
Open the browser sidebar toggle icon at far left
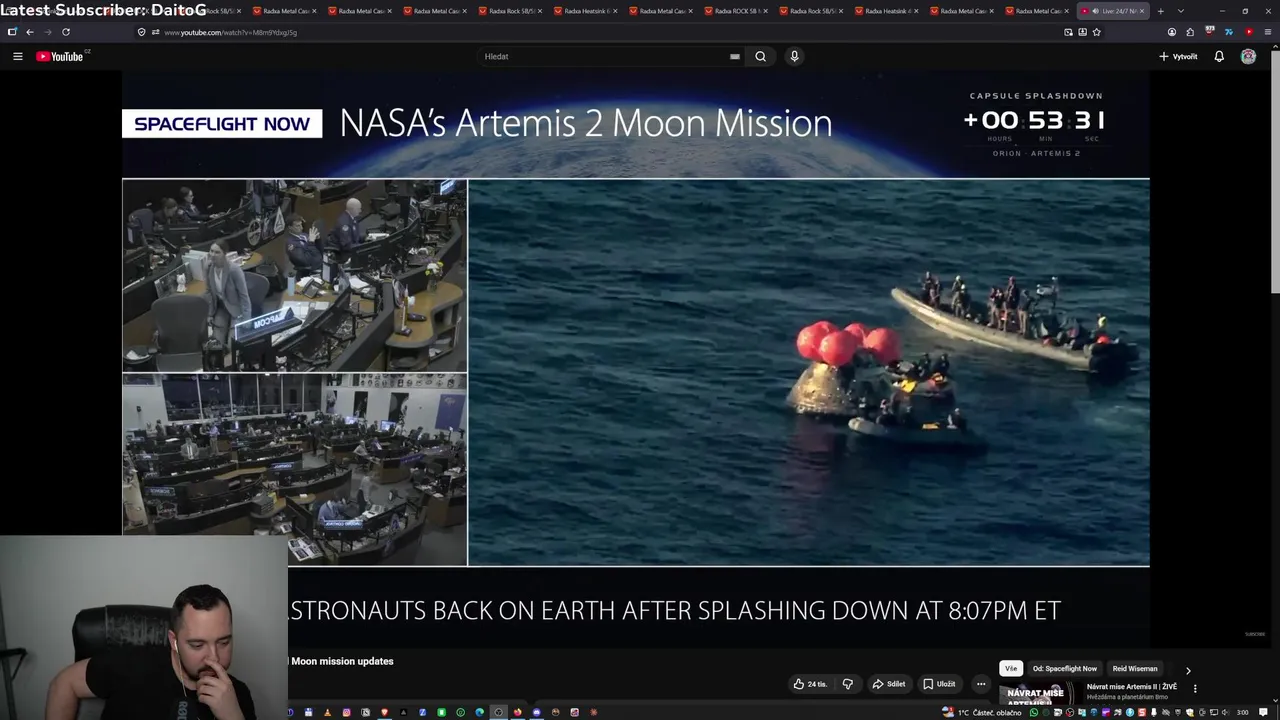click(x=12, y=32)
